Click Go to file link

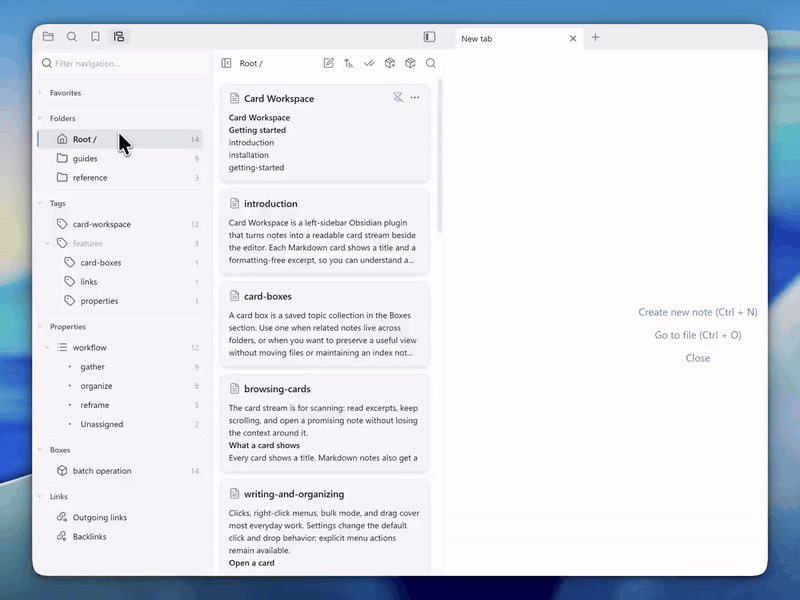pos(697,335)
